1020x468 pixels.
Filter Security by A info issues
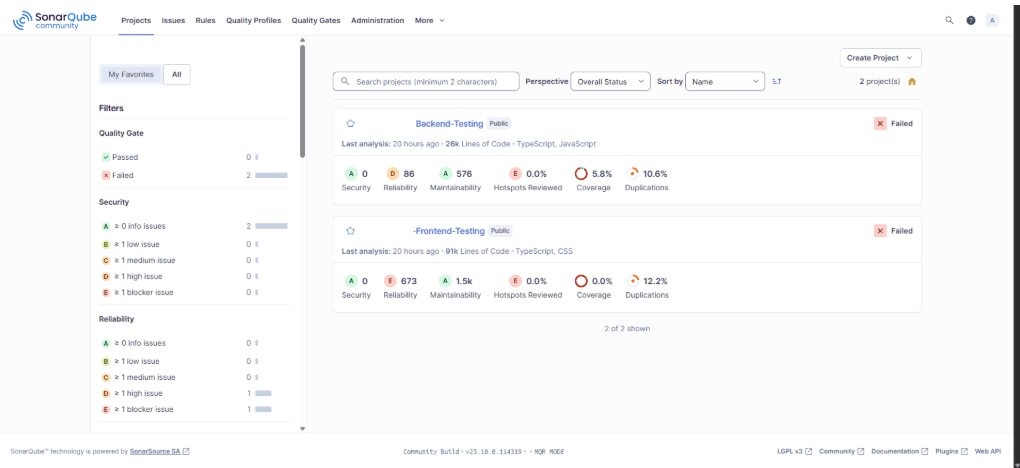click(x=193, y=226)
